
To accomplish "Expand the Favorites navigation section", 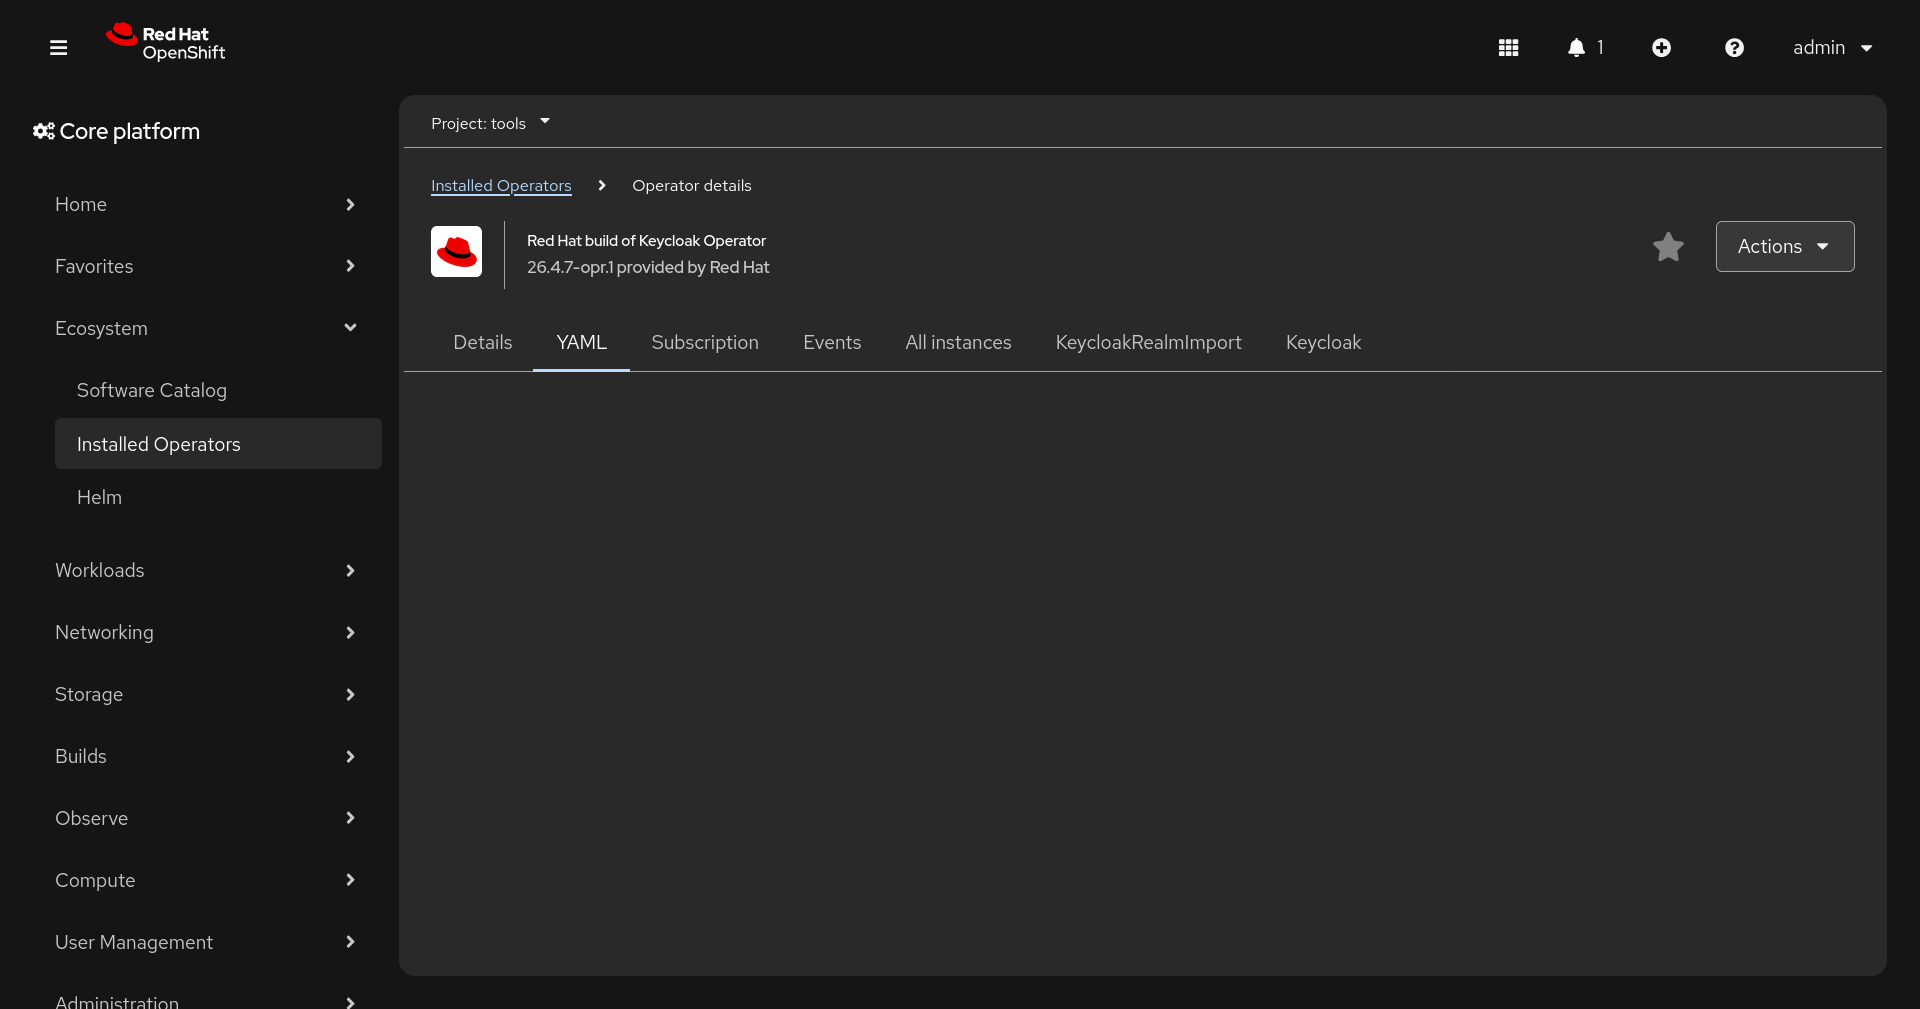I will 205,267.
